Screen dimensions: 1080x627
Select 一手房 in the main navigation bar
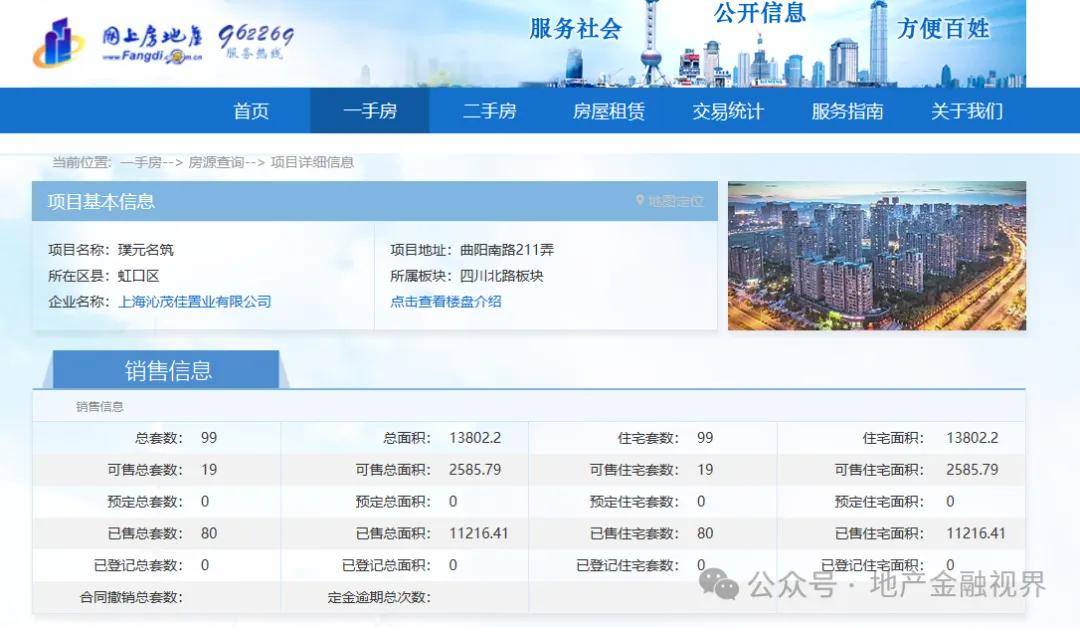(x=370, y=111)
